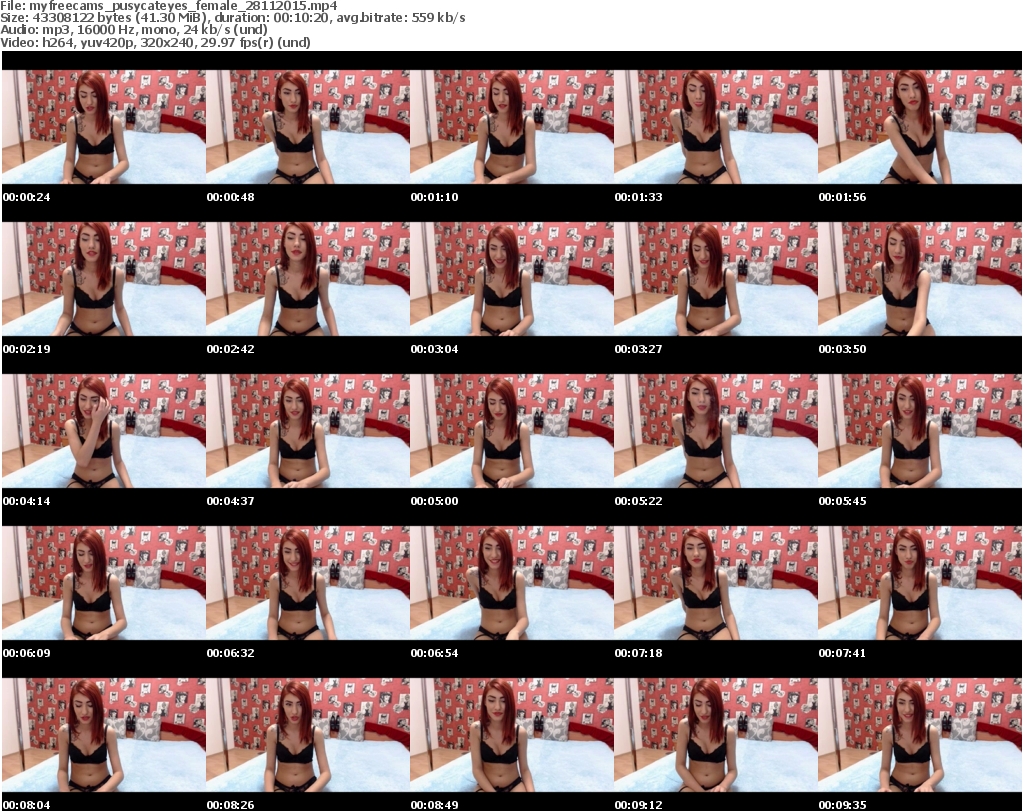Select the time text 00:03:04
Screen dimensions: 1024x811
(434, 349)
